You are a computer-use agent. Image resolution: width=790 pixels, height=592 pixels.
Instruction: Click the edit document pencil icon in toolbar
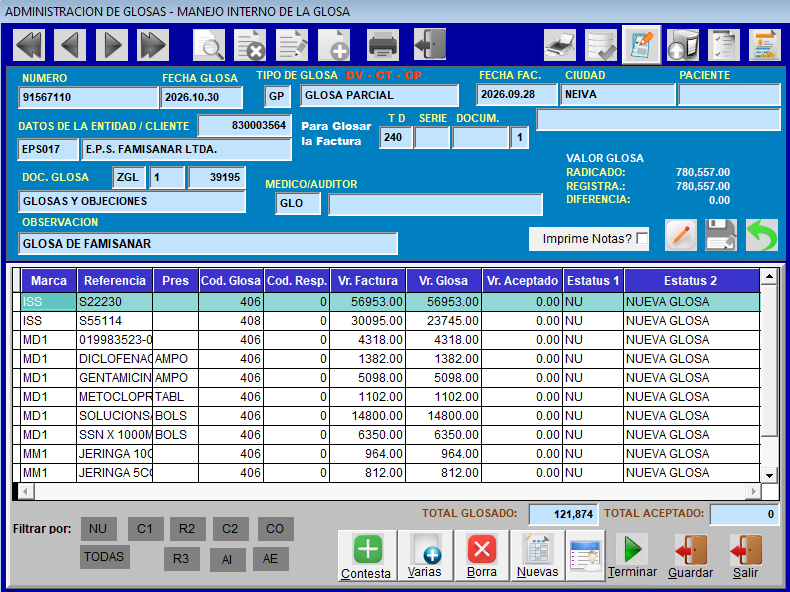pyautogui.click(x=292, y=45)
